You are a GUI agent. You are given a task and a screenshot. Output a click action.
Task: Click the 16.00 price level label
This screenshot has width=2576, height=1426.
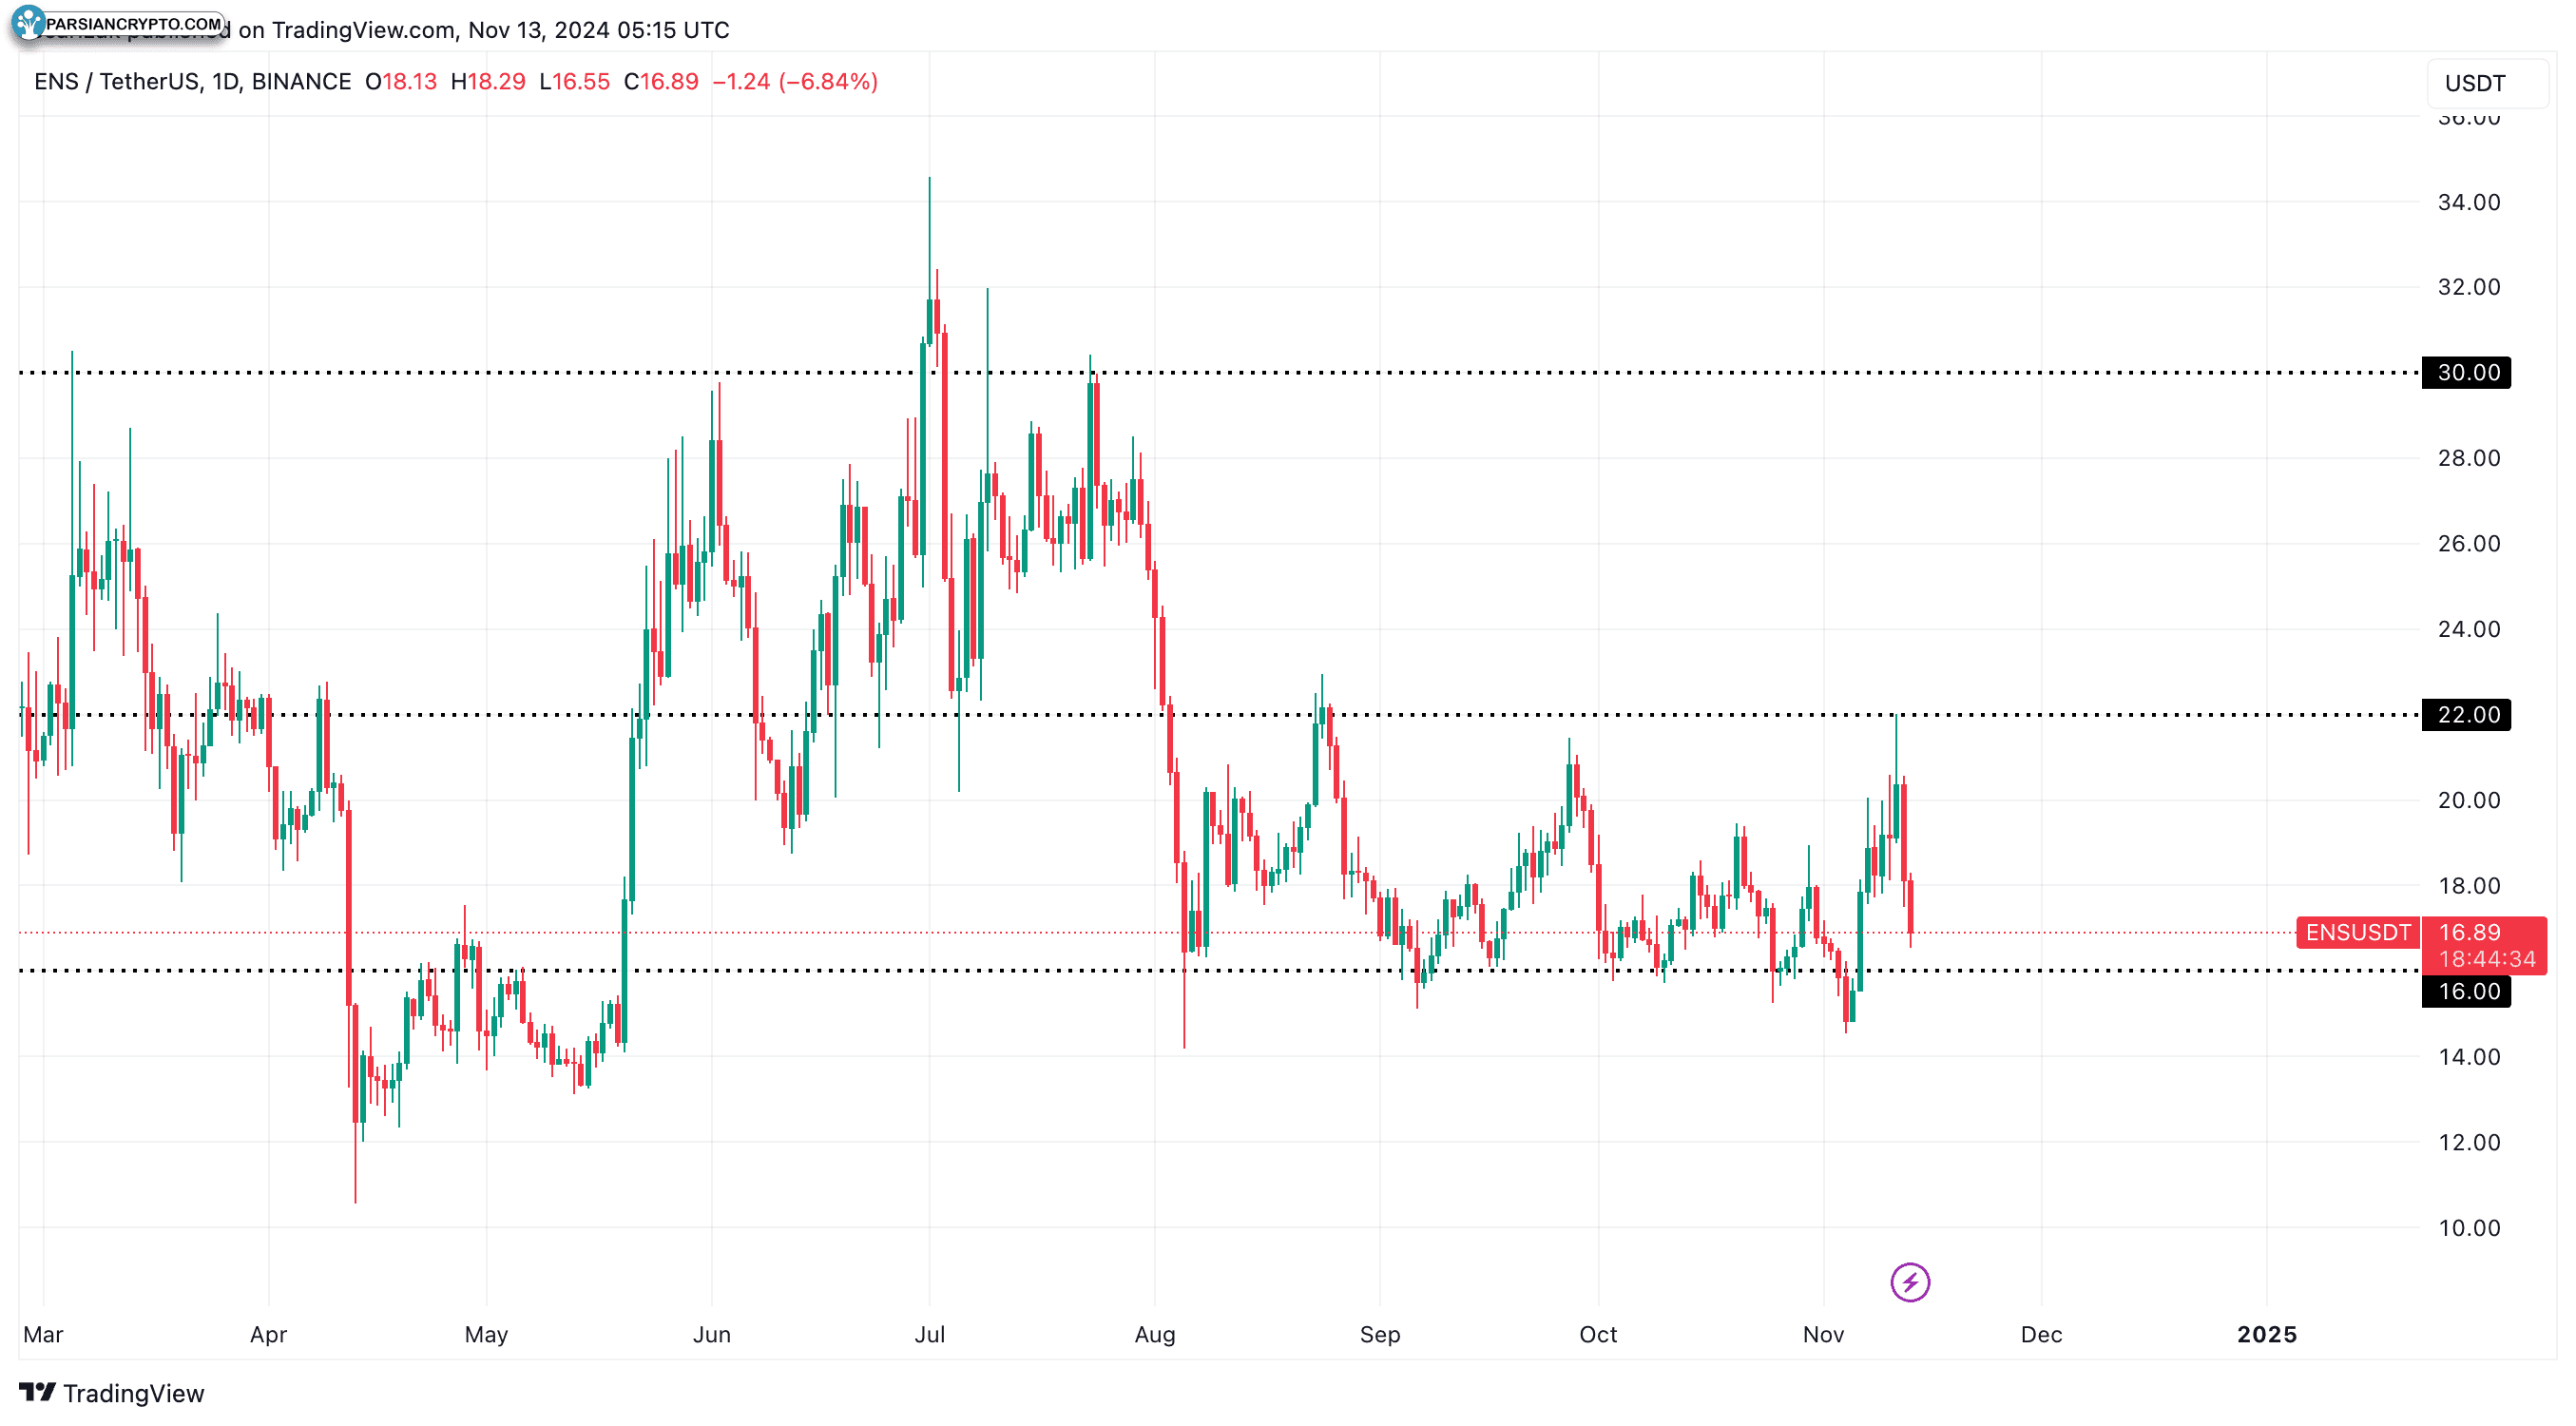(x=2465, y=990)
